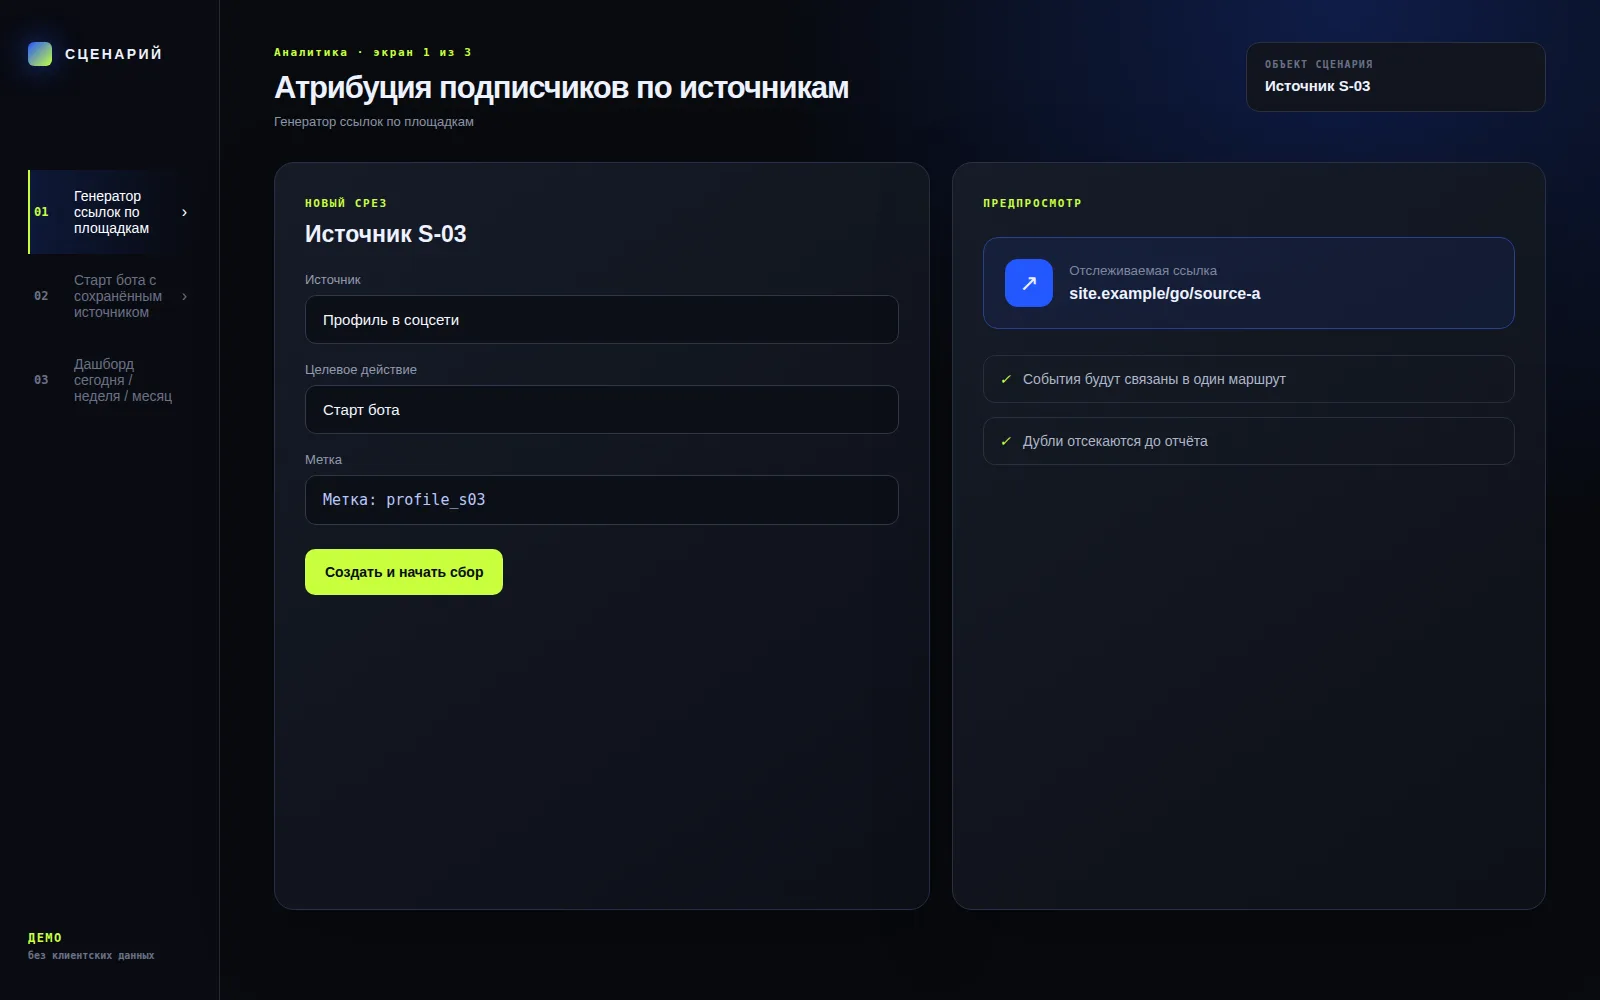Click Создать и начать сбор button
The image size is (1600, 1000).
coord(404,572)
